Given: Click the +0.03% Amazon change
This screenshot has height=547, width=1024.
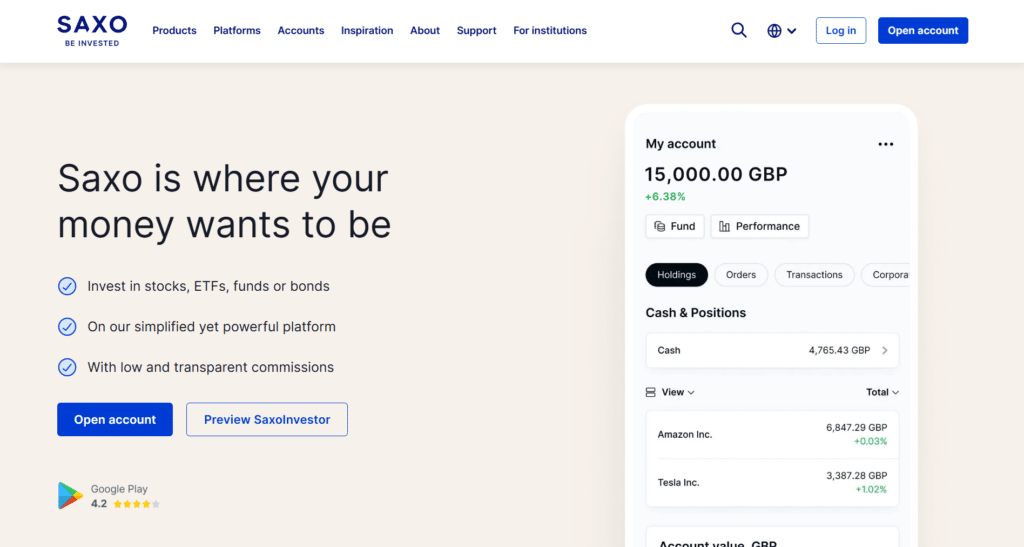Looking at the screenshot, I should click(x=871, y=441).
